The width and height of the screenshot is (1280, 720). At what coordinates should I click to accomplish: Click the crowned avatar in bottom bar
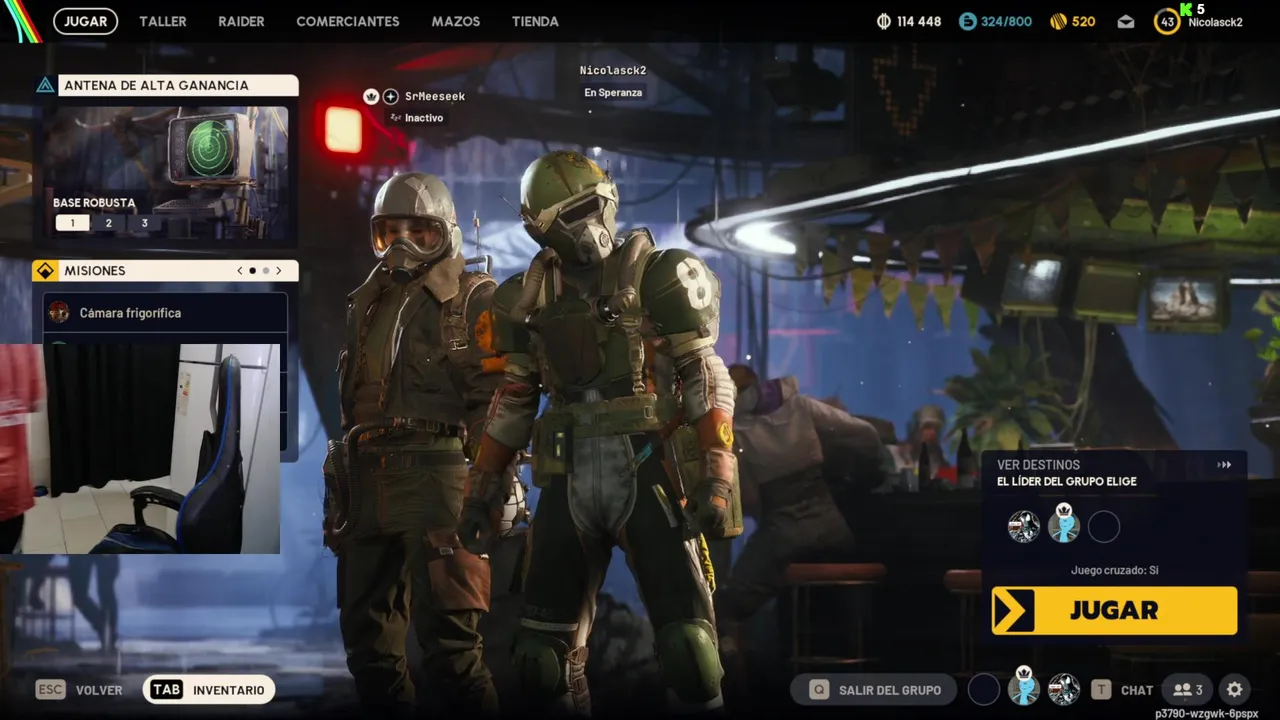click(1023, 687)
